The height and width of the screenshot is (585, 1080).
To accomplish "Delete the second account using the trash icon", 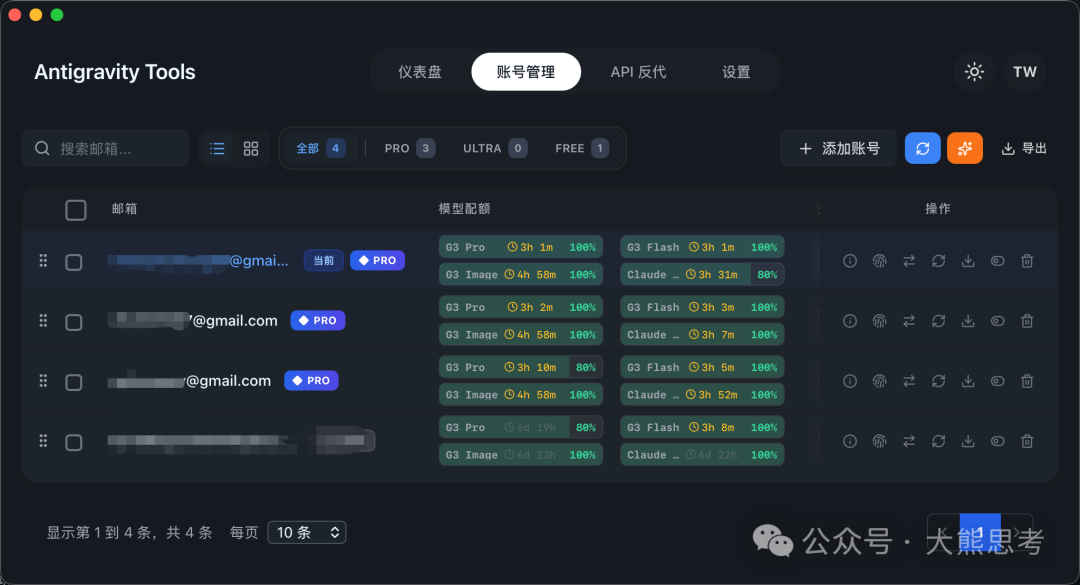I will pyautogui.click(x=1027, y=320).
